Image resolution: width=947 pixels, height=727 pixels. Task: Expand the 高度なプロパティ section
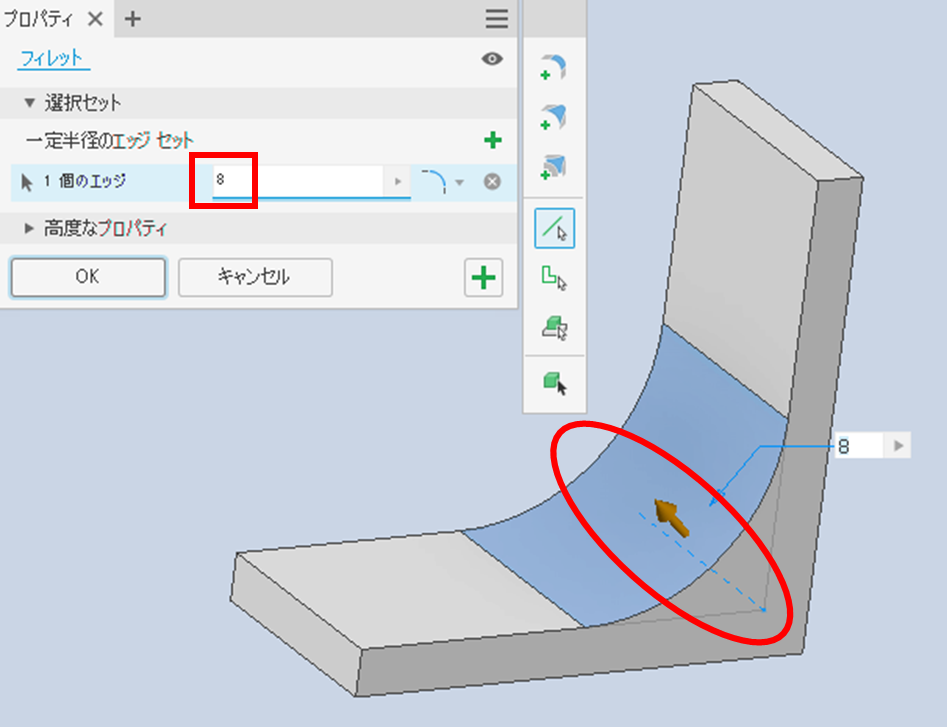[x=28, y=228]
